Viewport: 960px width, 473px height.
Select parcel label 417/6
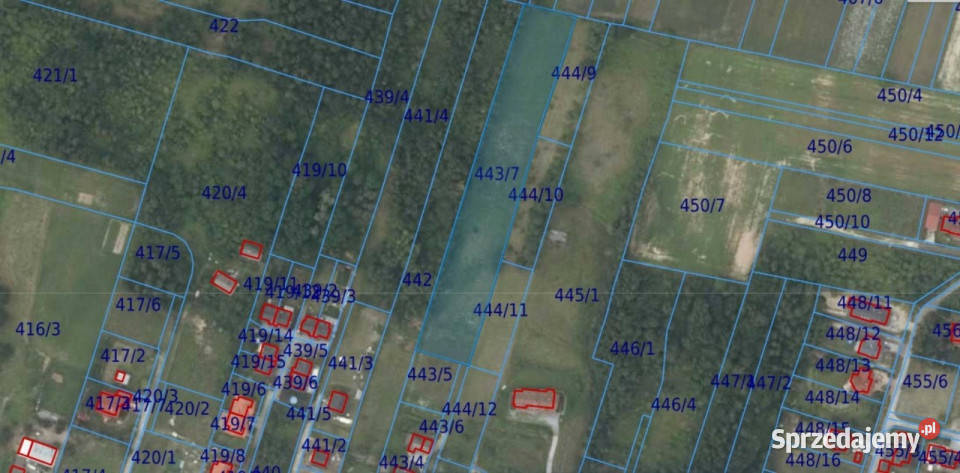click(x=139, y=304)
